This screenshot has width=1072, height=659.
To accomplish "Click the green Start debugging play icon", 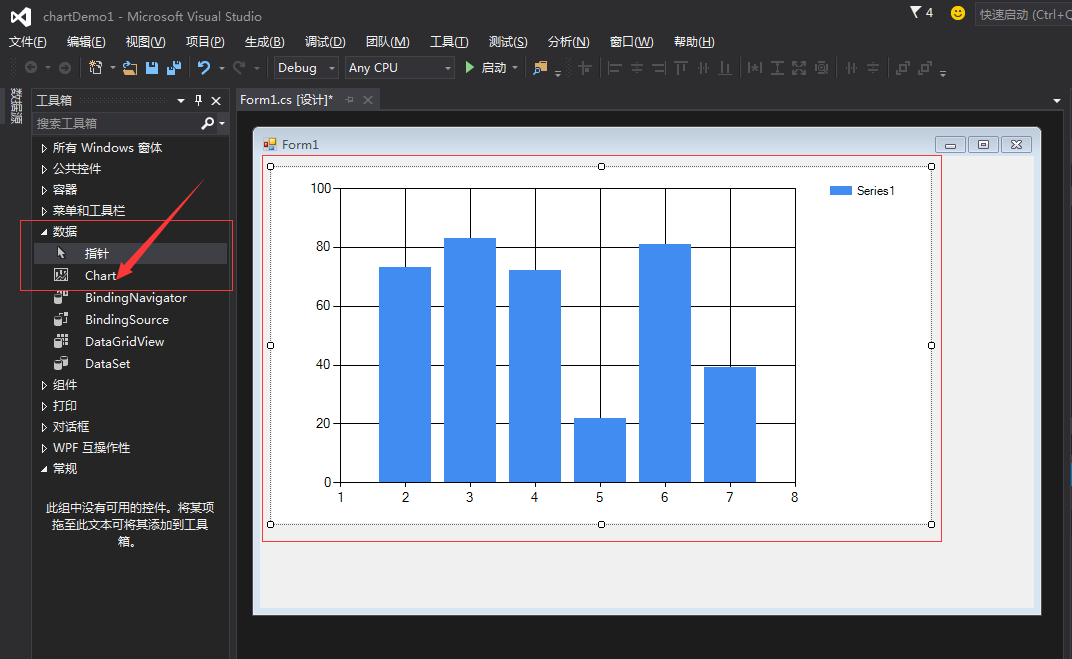I will (x=468, y=67).
